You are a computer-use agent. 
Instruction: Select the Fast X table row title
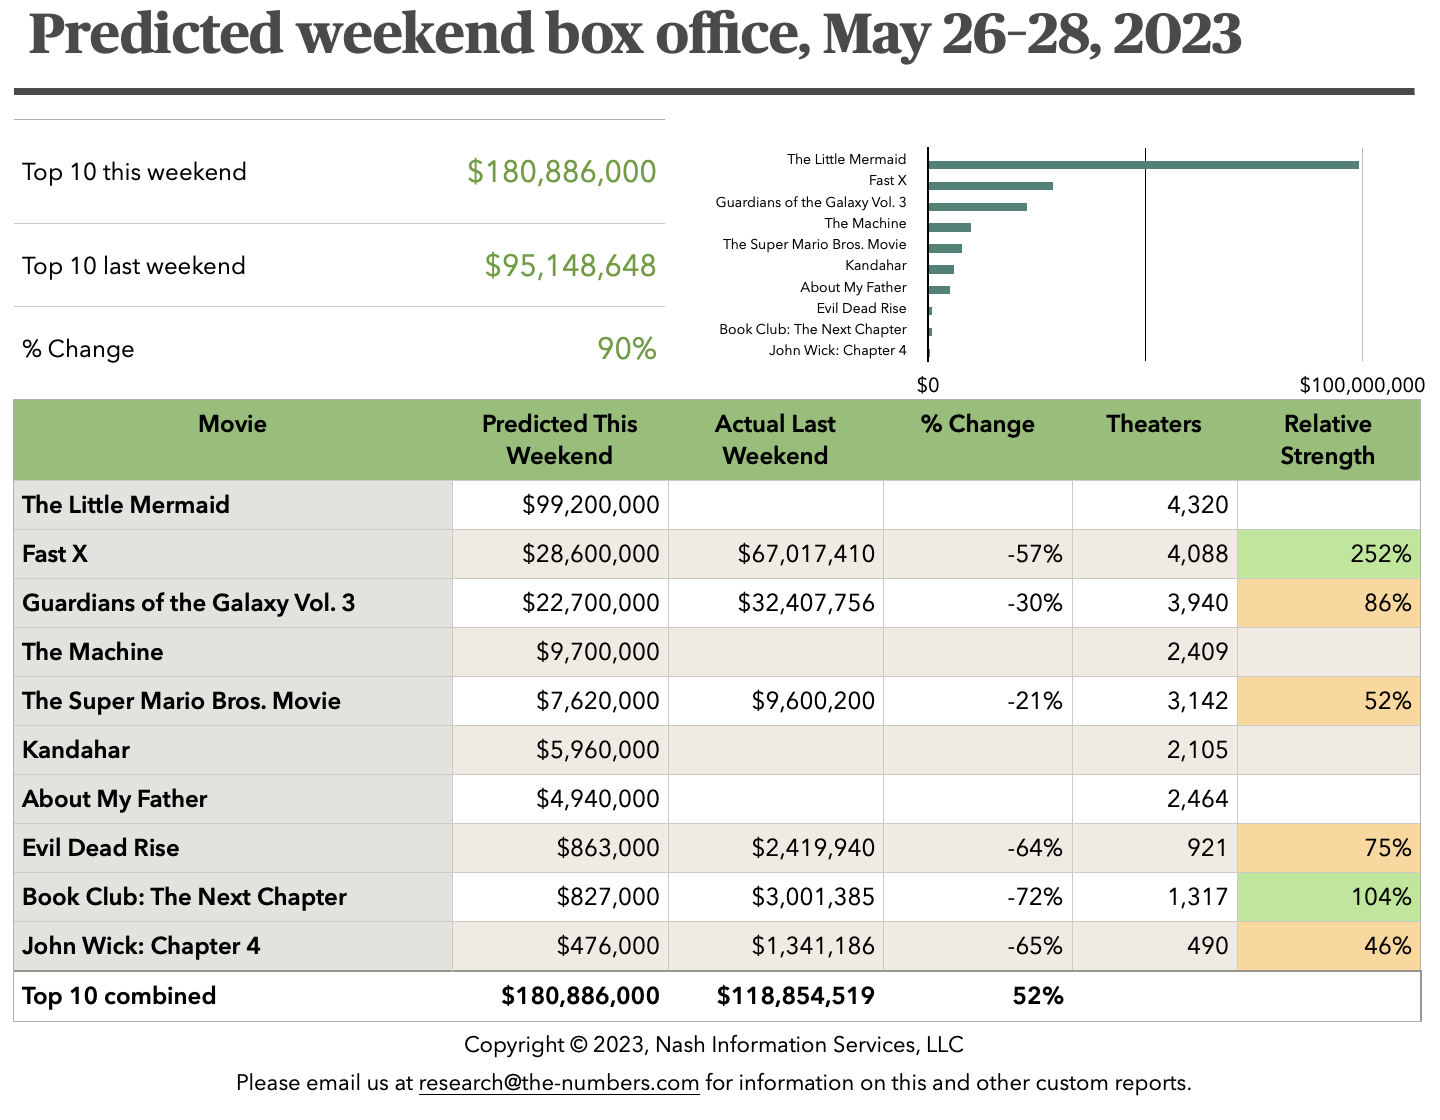tap(55, 554)
